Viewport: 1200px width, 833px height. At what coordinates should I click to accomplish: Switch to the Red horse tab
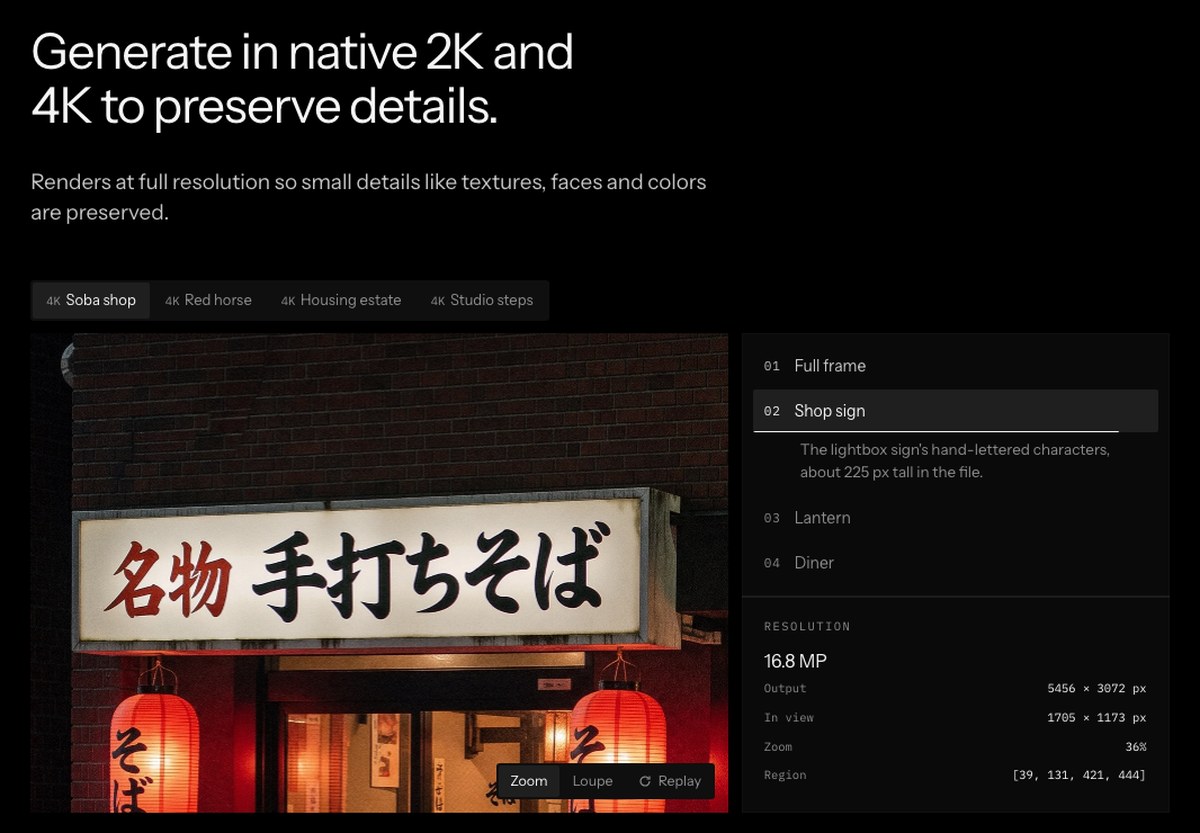208,300
